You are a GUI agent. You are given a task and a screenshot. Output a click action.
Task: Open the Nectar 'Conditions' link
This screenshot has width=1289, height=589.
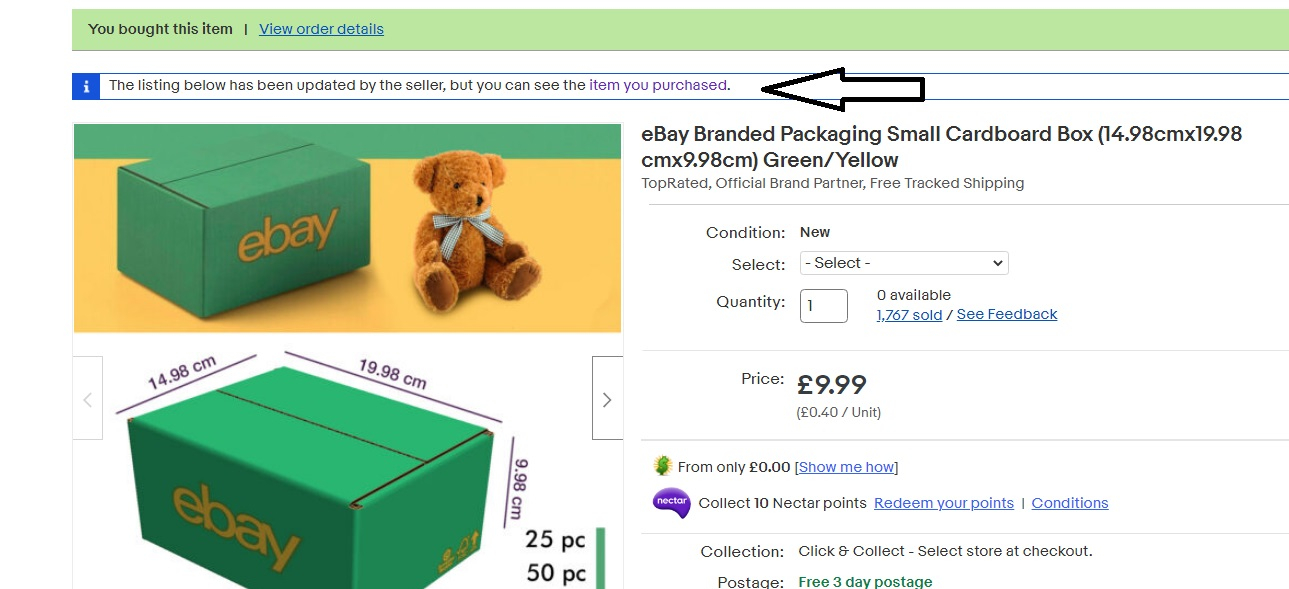pyautogui.click(x=1069, y=503)
